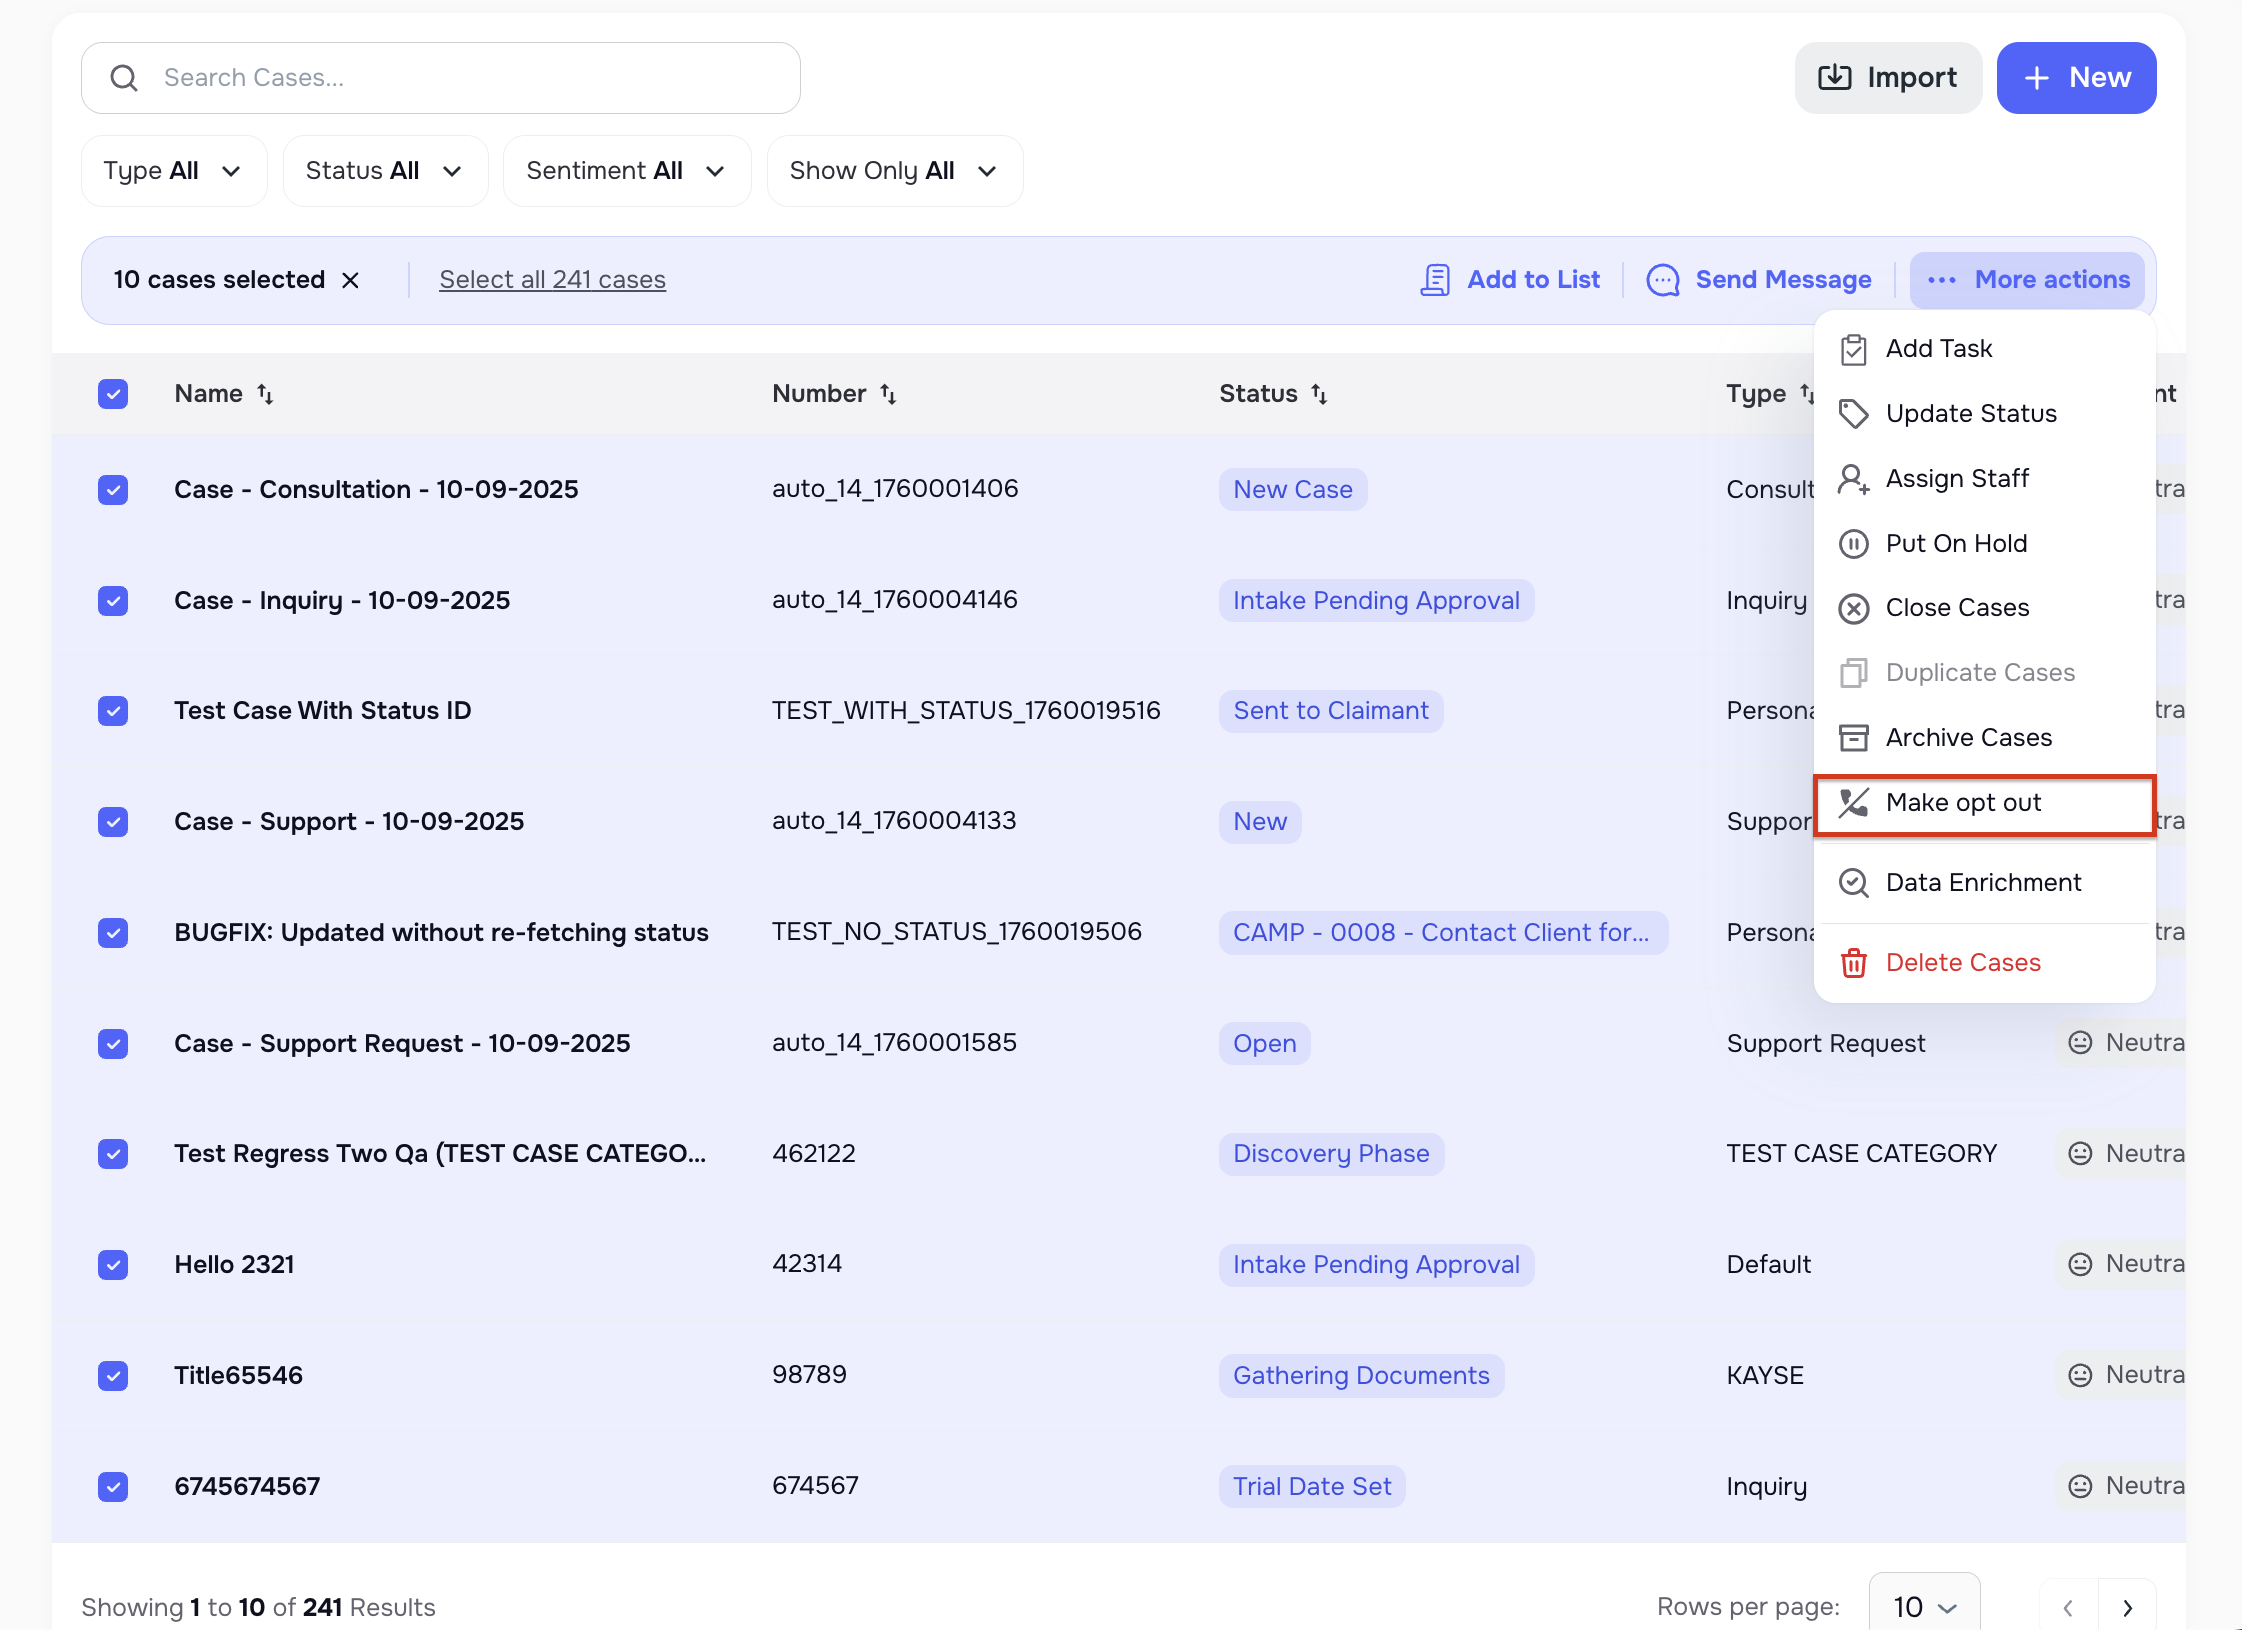Image resolution: width=2242 pixels, height=1630 pixels.
Task: Click the Import icon button
Action: (x=1836, y=77)
